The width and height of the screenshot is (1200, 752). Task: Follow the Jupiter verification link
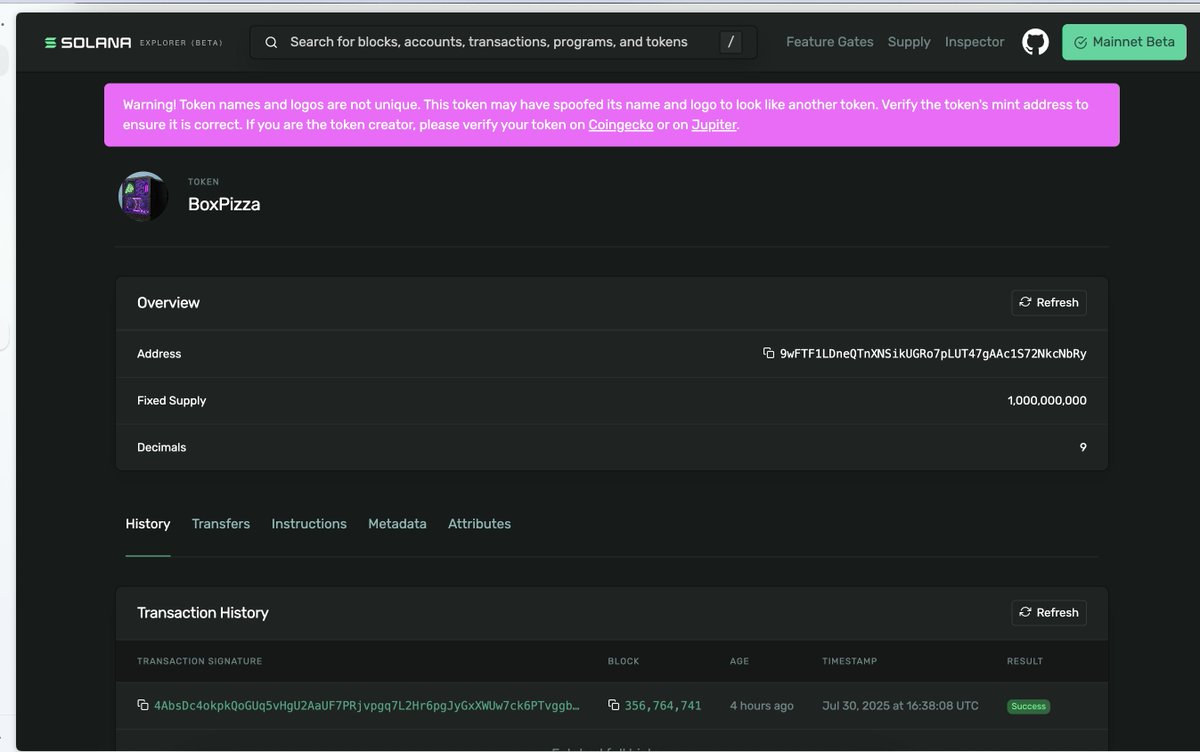pyautogui.click(x=714, y=125)
